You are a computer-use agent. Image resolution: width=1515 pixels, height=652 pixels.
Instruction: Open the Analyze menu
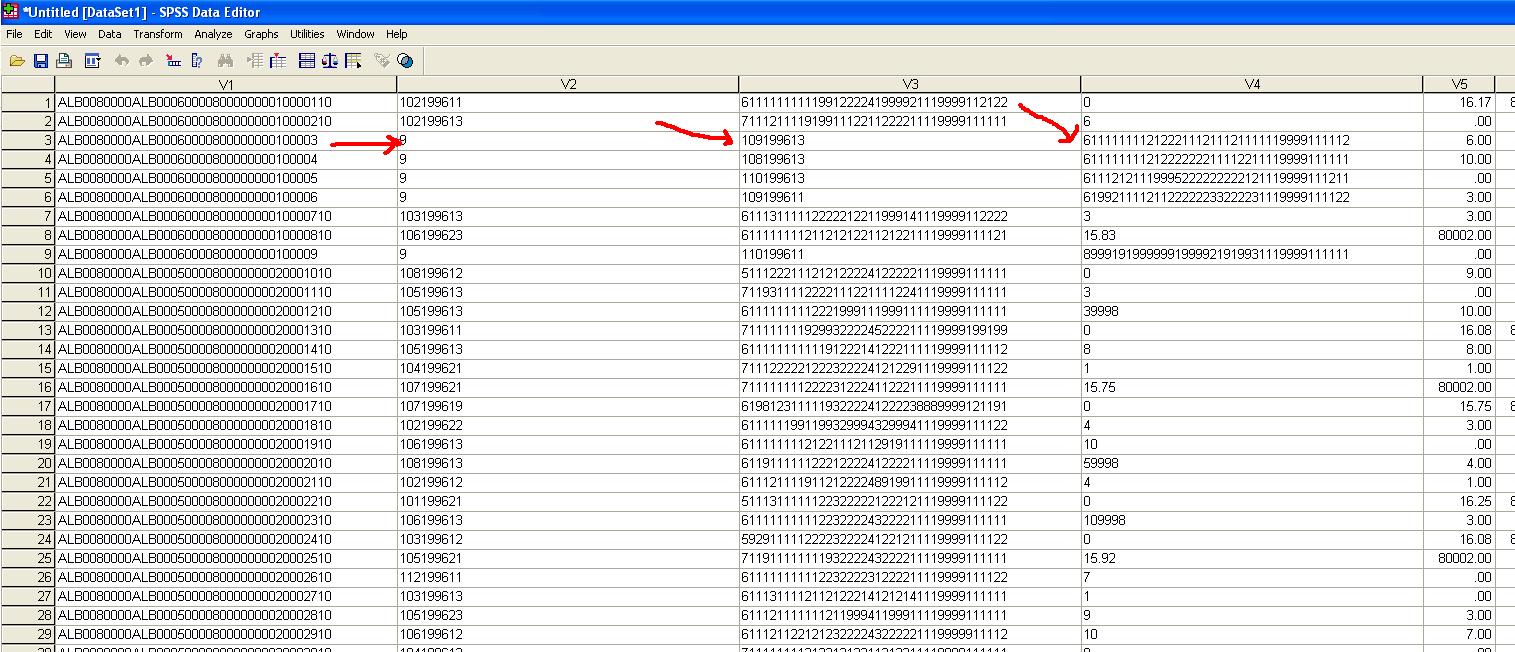coord(213,34)
